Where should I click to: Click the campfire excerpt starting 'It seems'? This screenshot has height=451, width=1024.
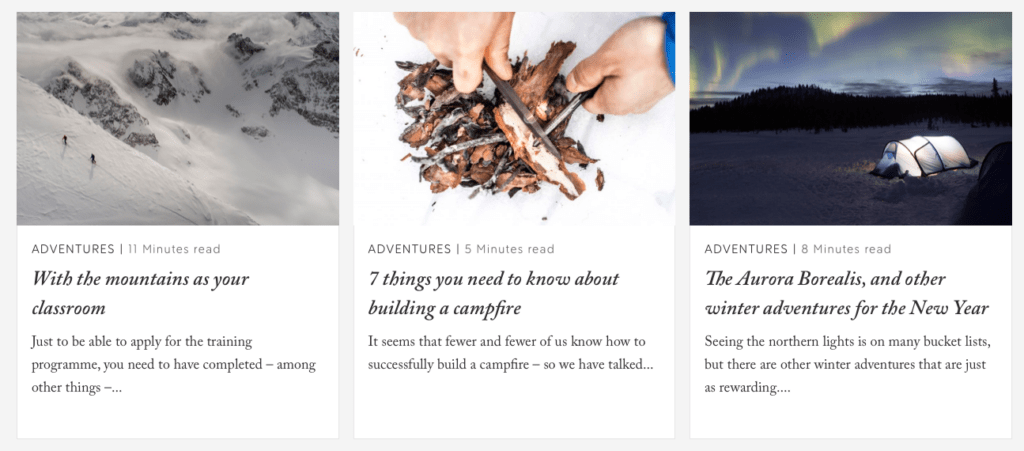pyautogui.click(x=511, y=353)
